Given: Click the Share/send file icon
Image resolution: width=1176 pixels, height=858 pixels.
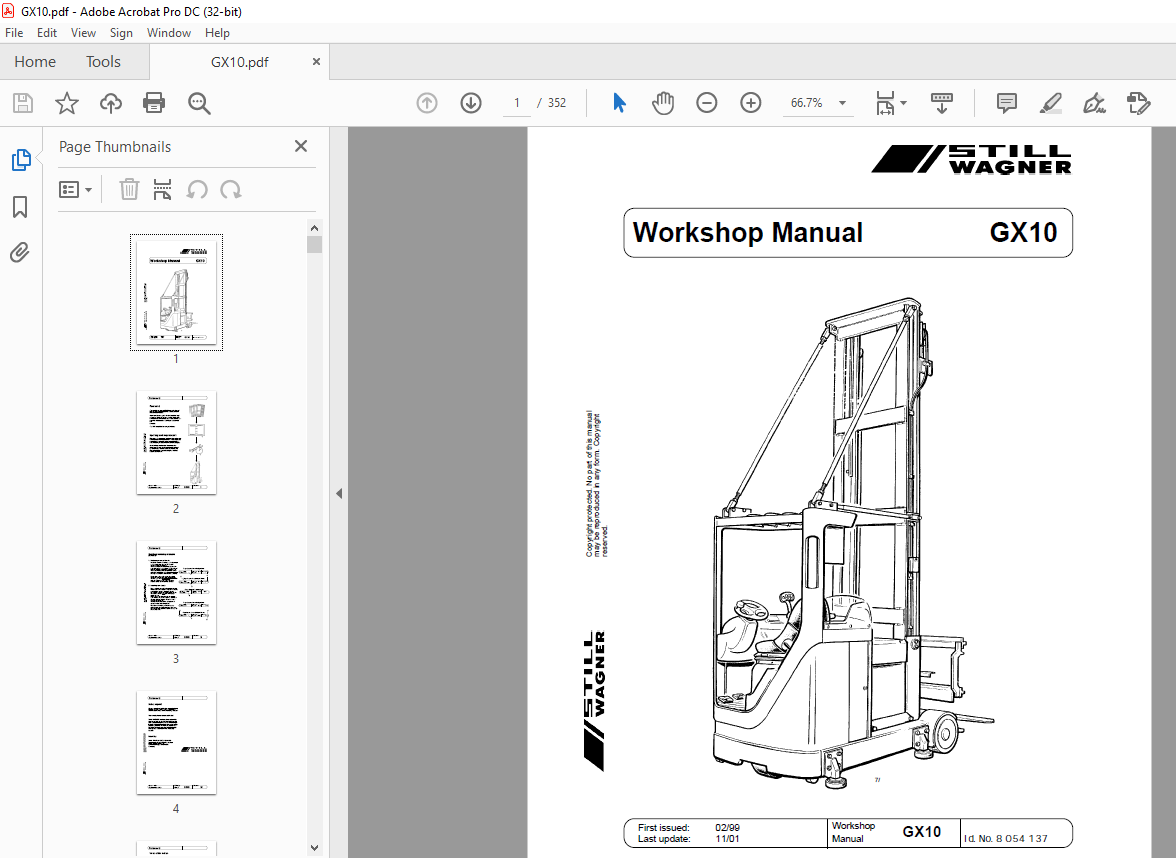Looking at the screenshot, I should (1138, 103).
